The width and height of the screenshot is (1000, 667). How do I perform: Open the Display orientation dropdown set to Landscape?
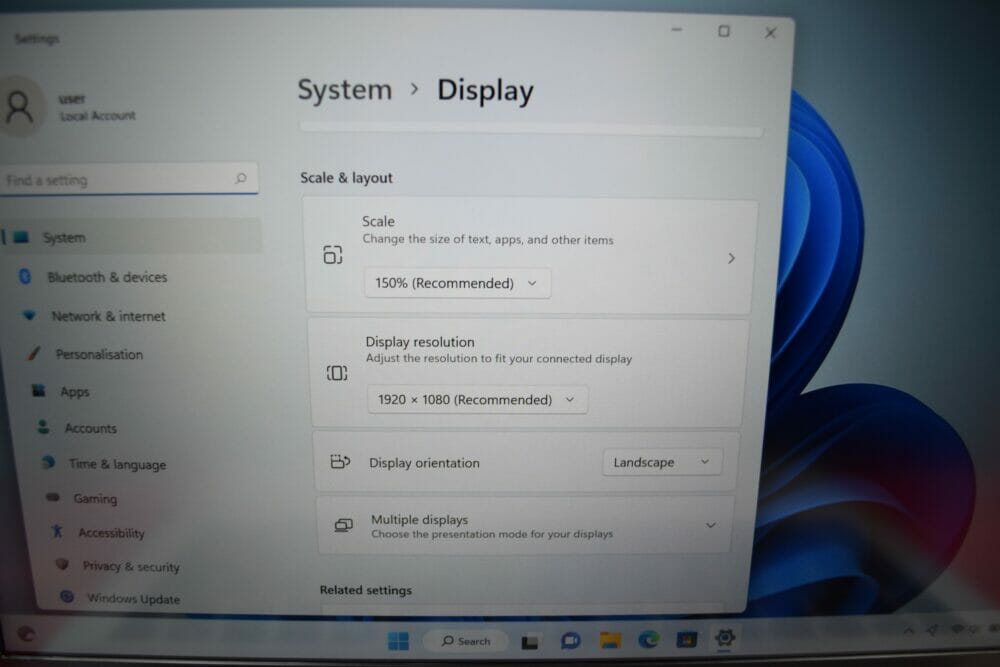pyautogui.click(x=662, y=462)
